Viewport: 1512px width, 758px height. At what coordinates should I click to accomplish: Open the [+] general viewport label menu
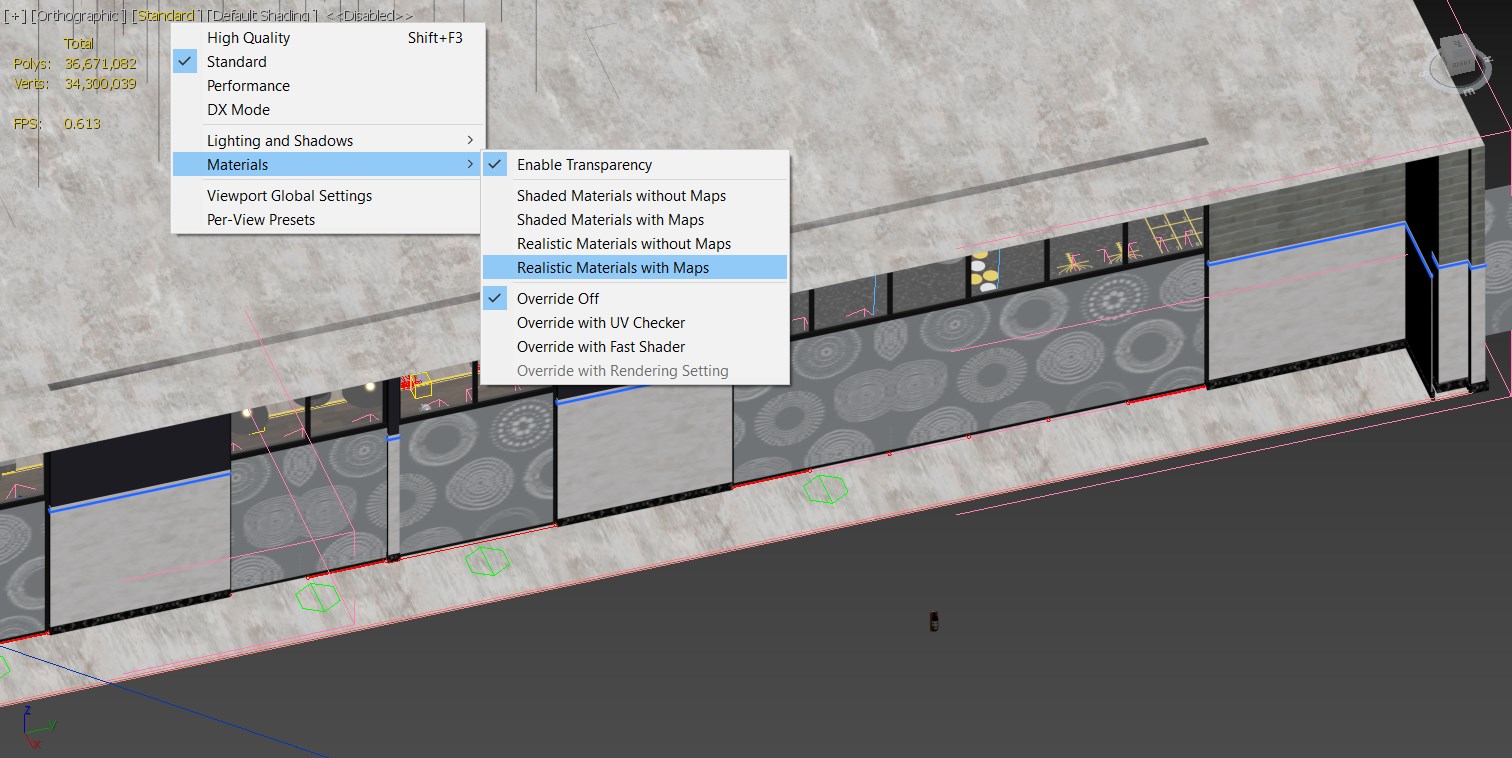[x=16, y=15]
